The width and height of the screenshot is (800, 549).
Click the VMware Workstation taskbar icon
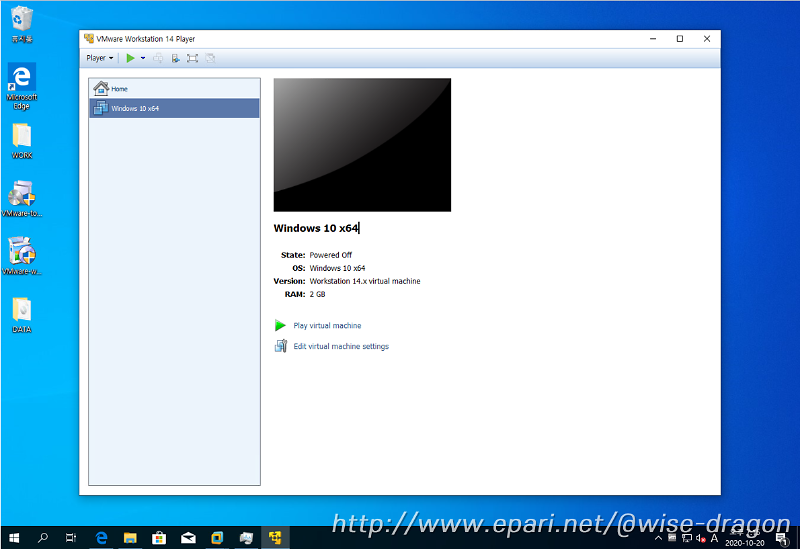click(x=217, y=538)
